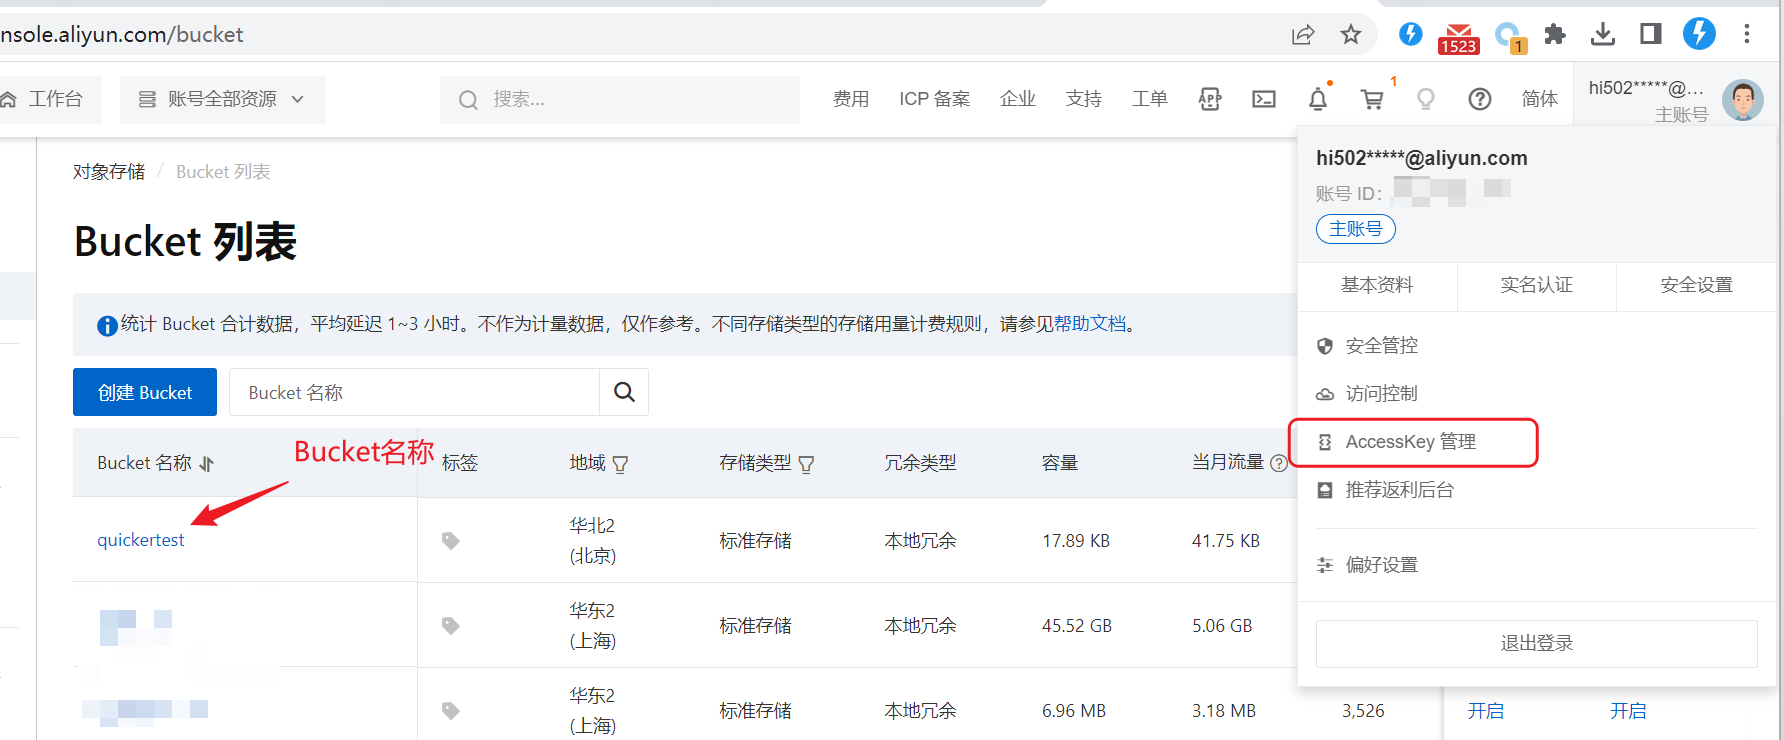This screenshot has width=1784, height=740.
Task: Open the 安全设置 tab in account panel
Action: [x=1697, y=285]
